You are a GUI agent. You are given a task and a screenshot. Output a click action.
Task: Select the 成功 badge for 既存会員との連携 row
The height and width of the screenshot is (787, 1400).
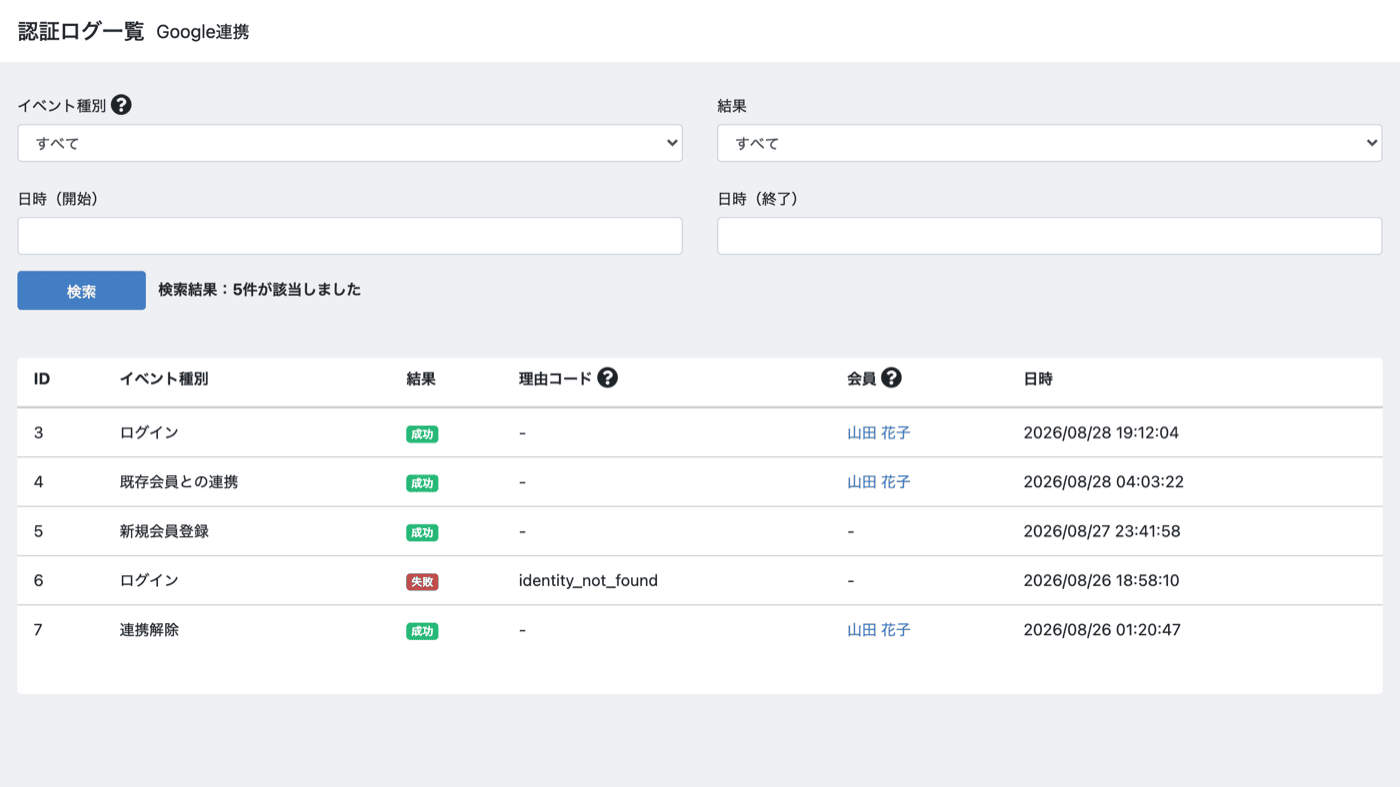422,483
